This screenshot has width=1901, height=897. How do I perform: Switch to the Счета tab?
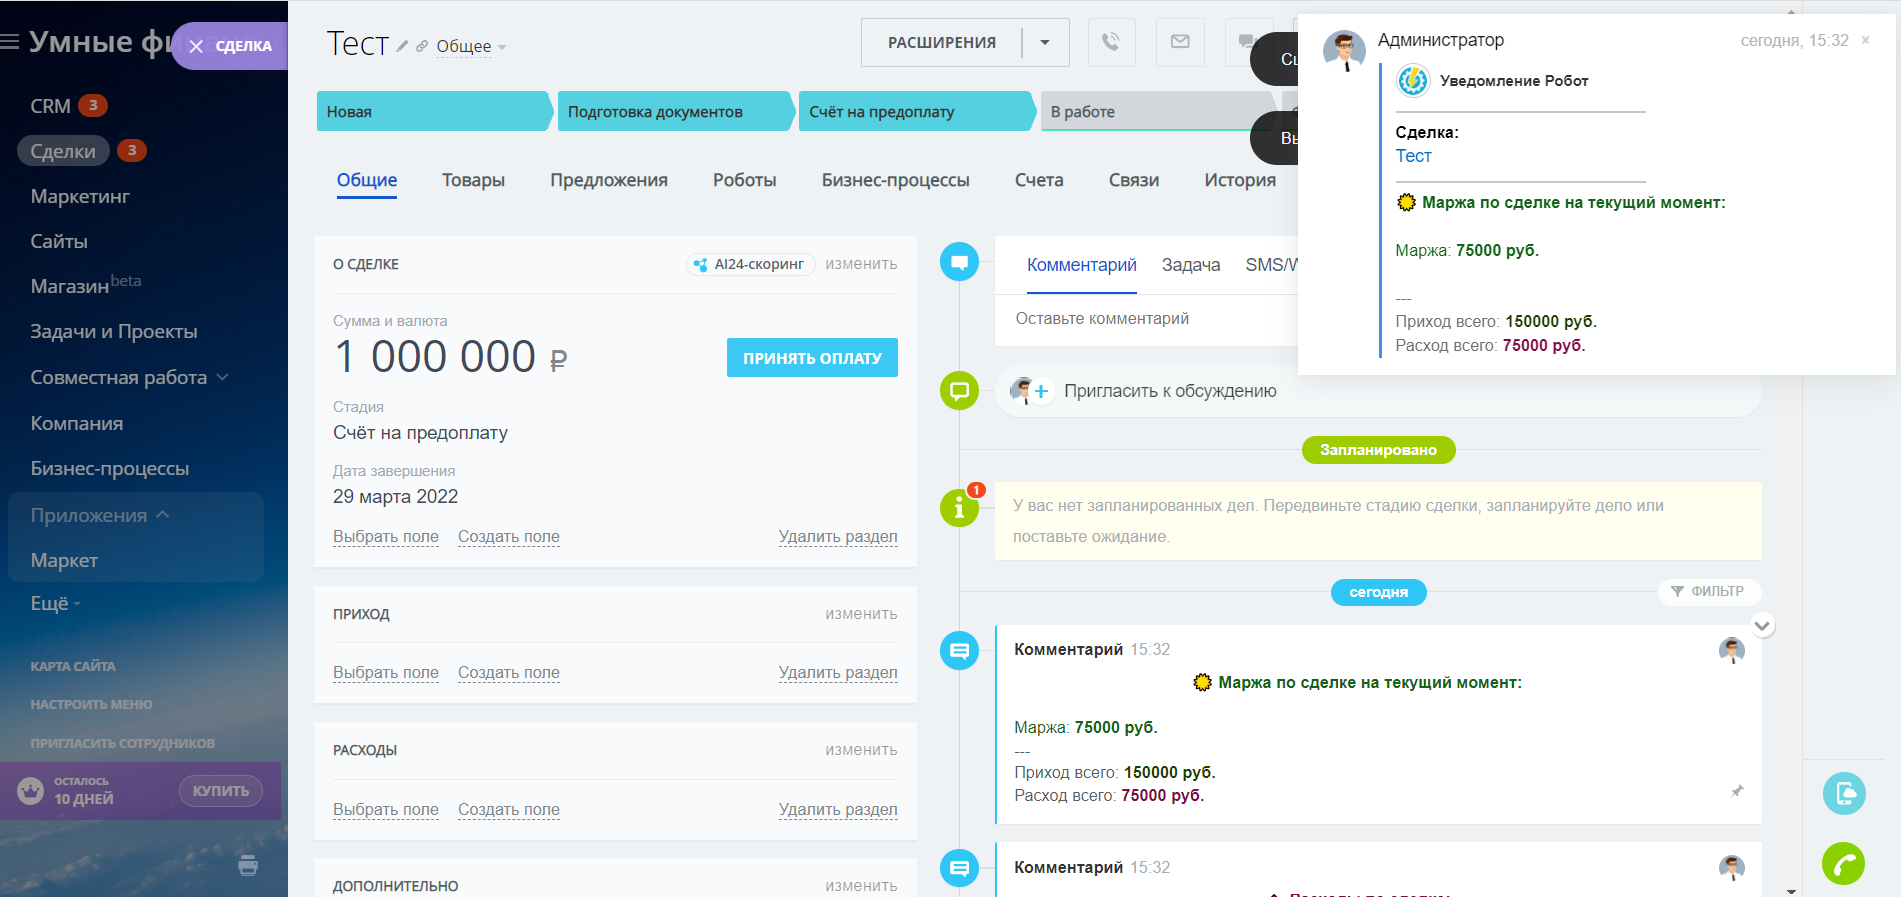click(1039, 180)
